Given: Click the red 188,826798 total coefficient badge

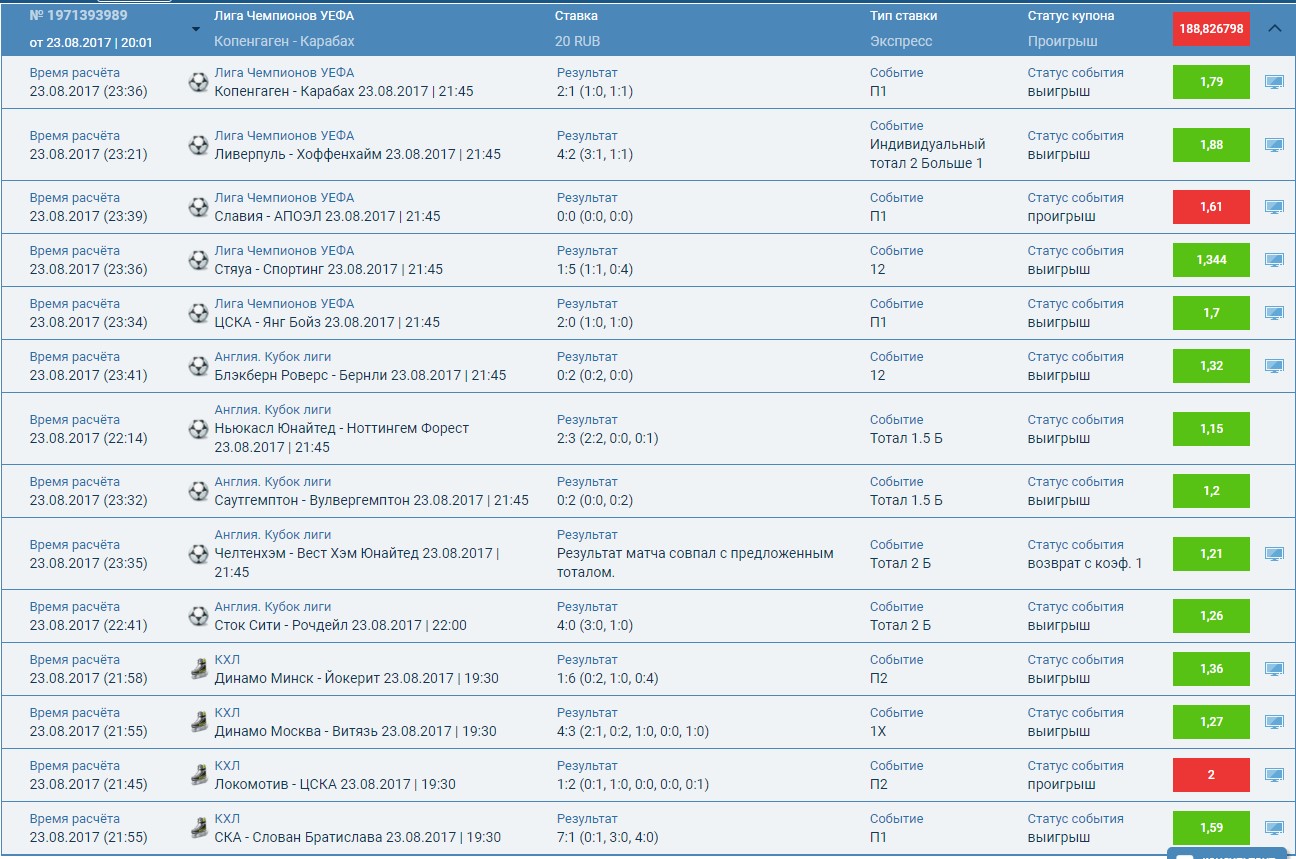Looking at the screenshot, I should click(1211, 29).
